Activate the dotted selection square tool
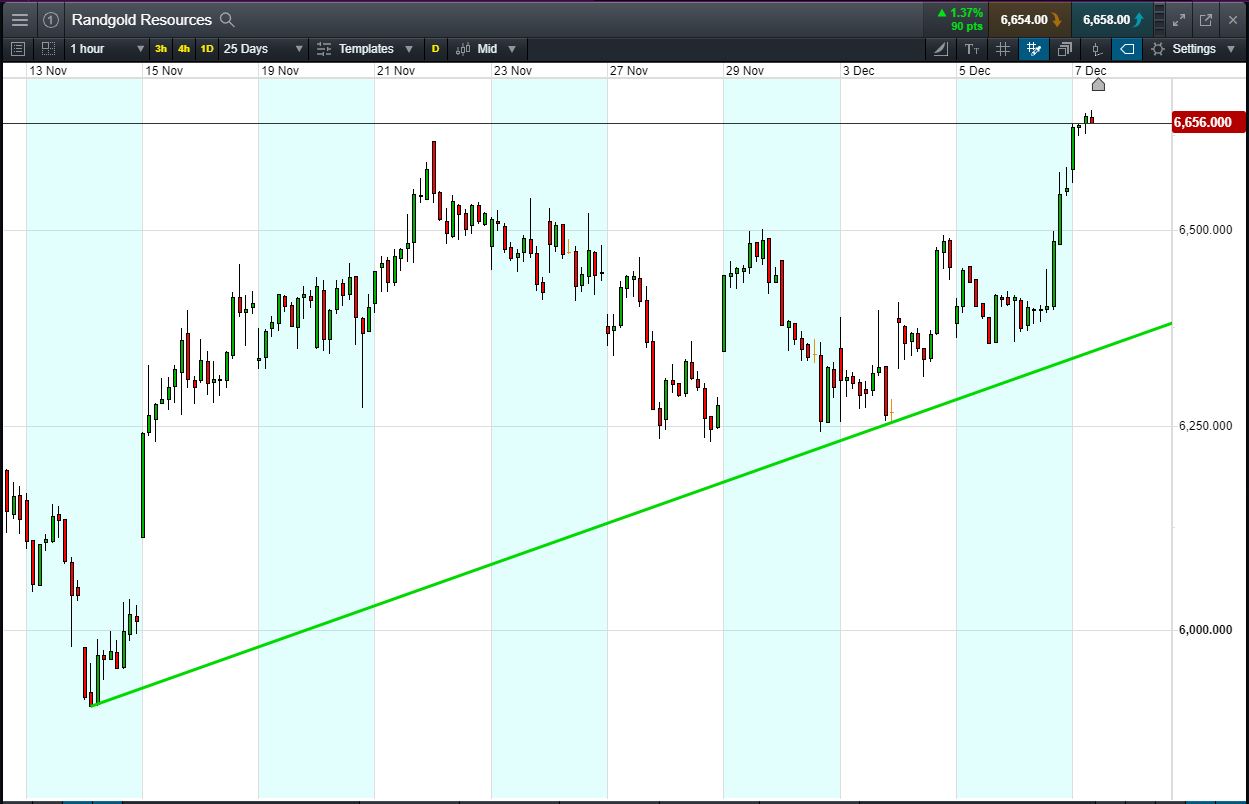The image size is (1249, 804). point(48,48)
